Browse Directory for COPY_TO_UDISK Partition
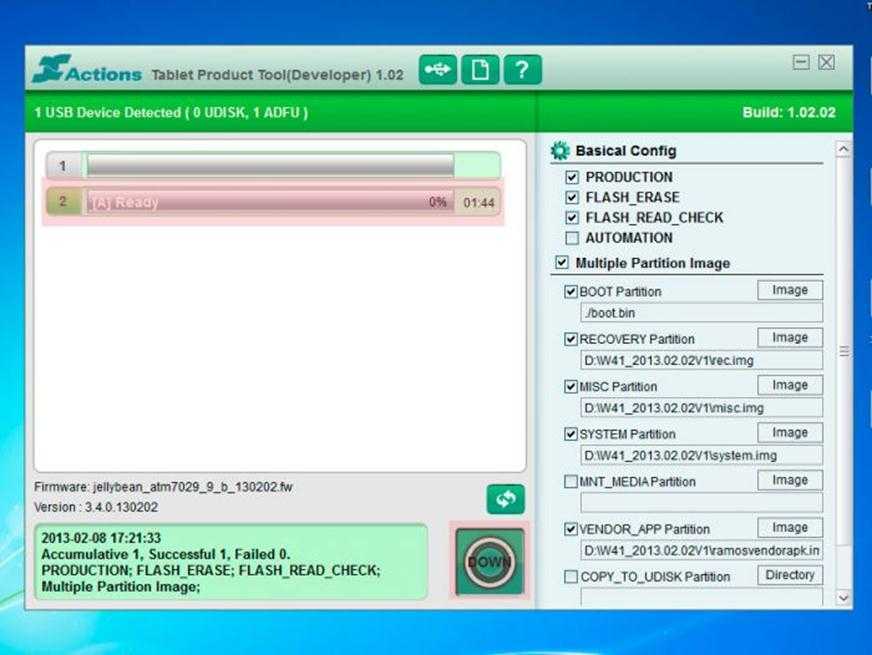 coord(789,576)
